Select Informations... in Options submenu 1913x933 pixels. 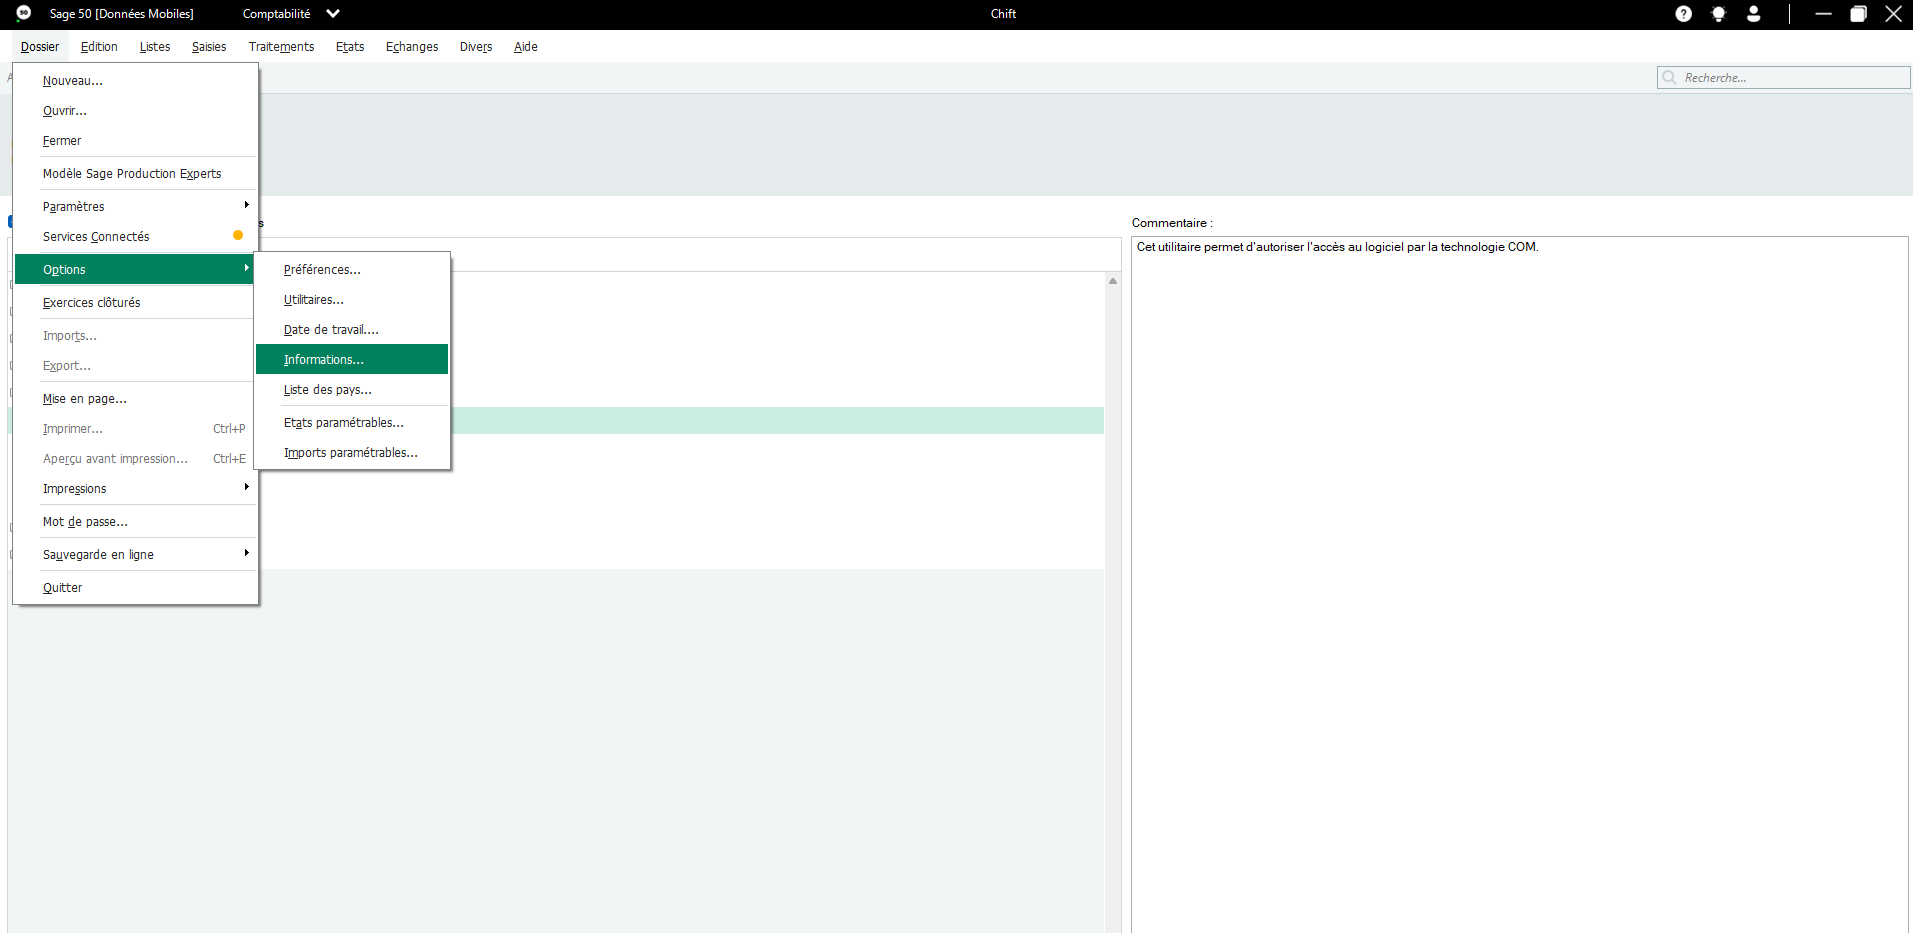pos(352,360)
